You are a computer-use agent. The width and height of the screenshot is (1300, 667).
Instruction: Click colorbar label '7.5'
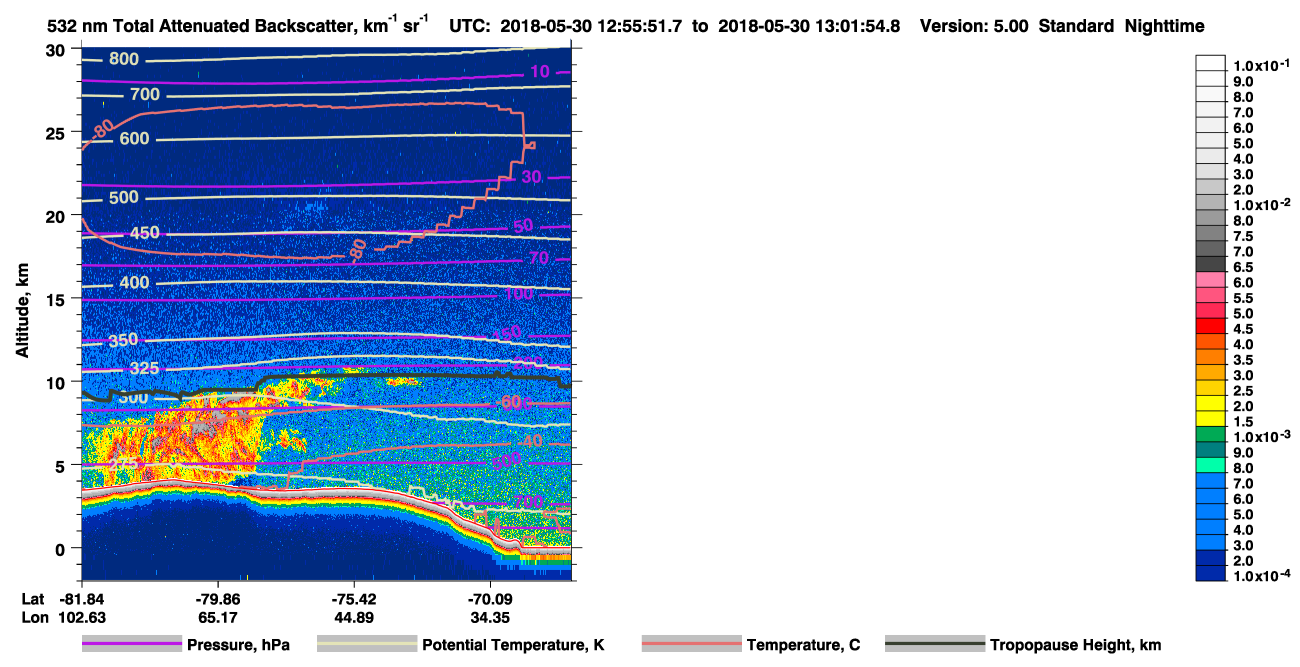click(x=1245, y=236)
